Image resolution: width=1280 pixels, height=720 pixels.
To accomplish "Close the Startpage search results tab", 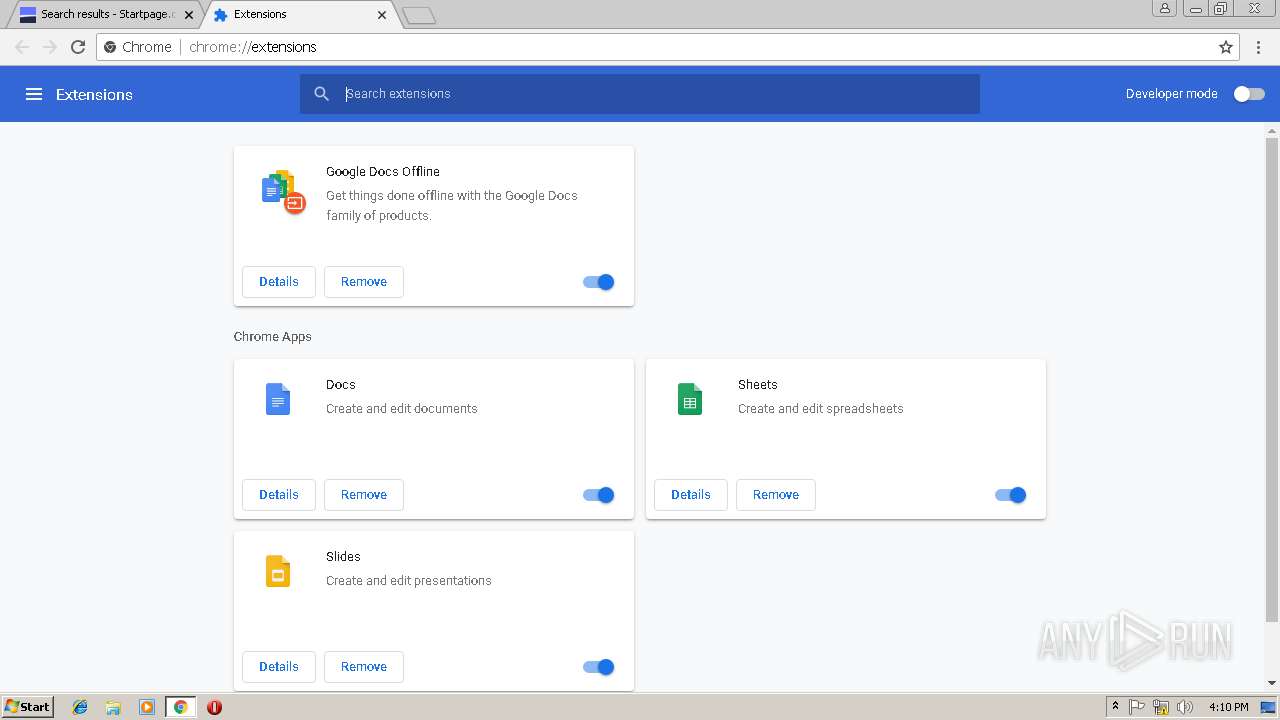I will (x=189, y=15).
